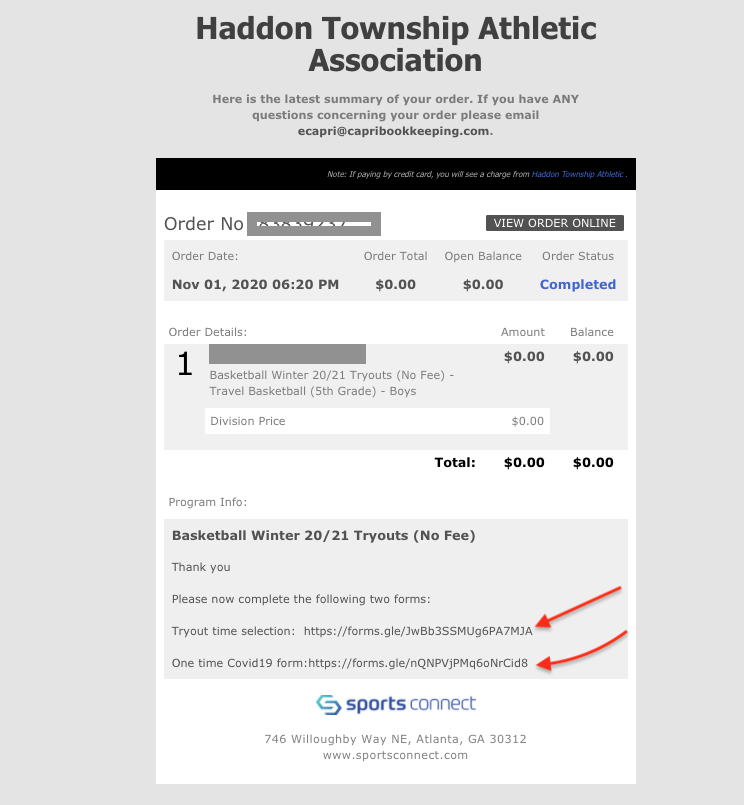This screenshot has height=805, width=744.
Task: Open the ecapri@capribookkeeping.com email address
Action: [393, 131]
